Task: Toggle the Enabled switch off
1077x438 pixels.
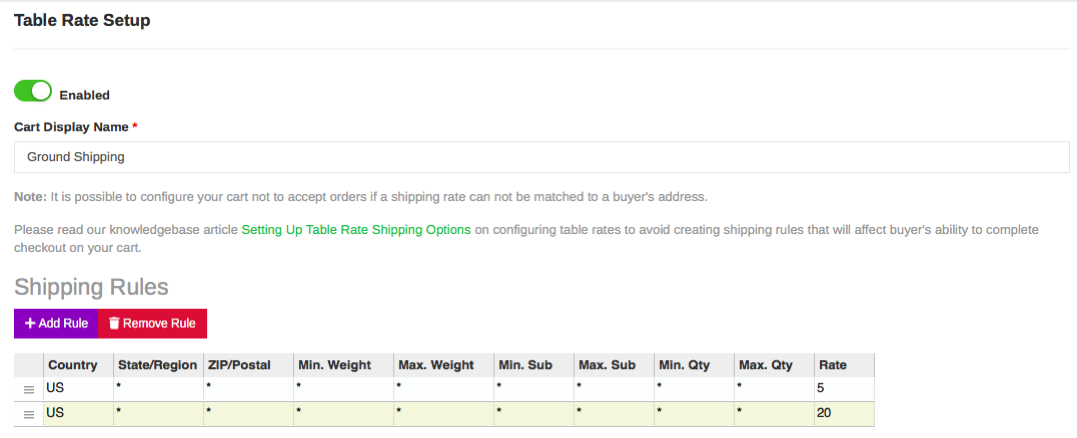Action: click(33, 91)
